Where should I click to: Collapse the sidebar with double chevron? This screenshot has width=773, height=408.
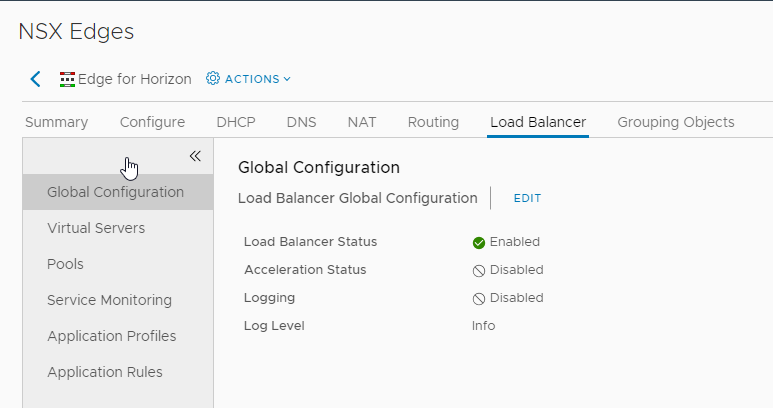click(x=195, y=156)
